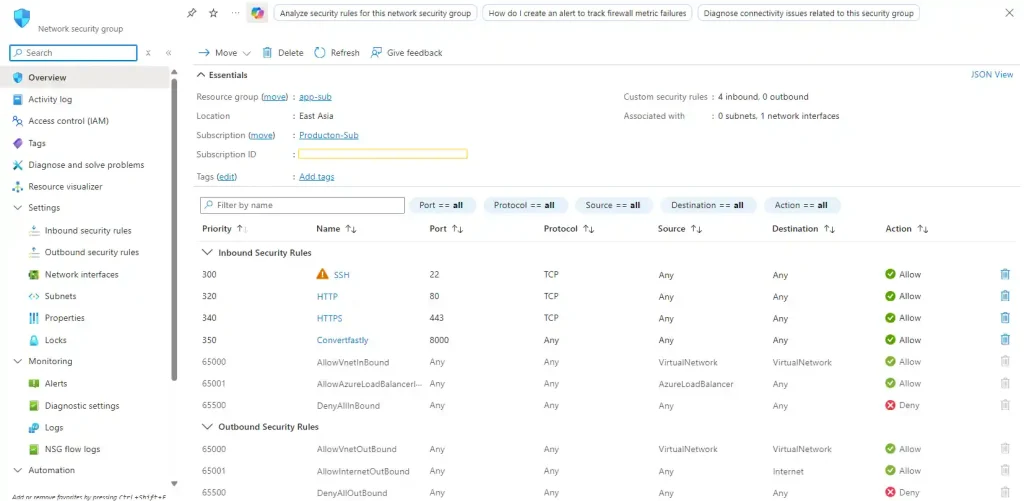Click the favorite star icon
Image resolution: width=1024 pixels, height=501 pixels.
tap(213, 13)
